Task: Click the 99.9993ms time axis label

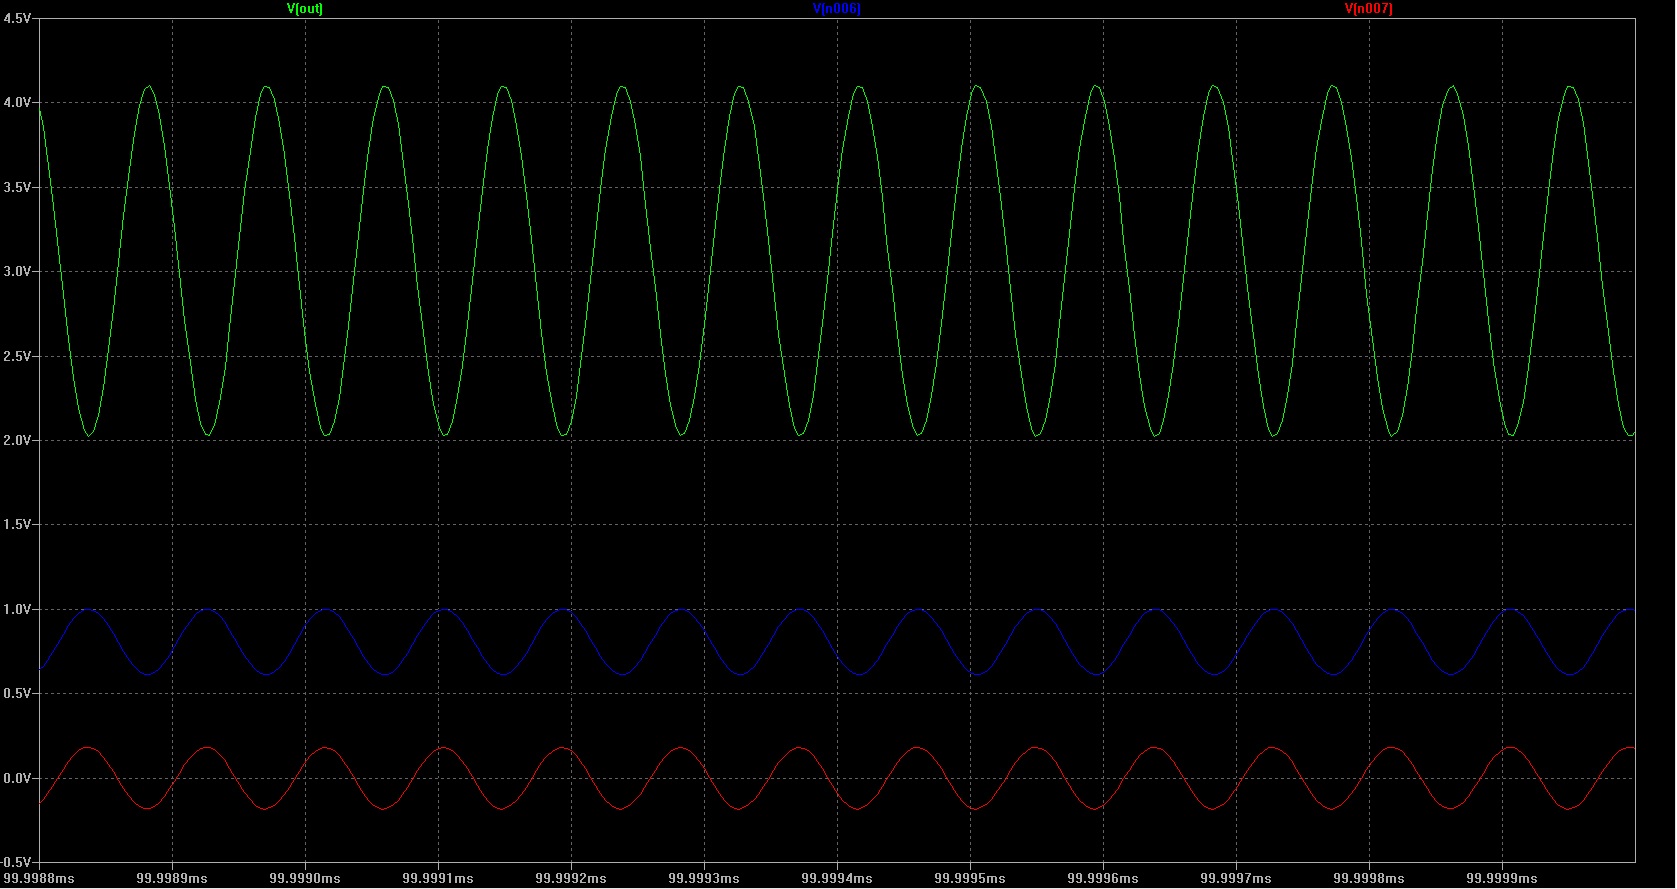Action: tap(704, 878)
